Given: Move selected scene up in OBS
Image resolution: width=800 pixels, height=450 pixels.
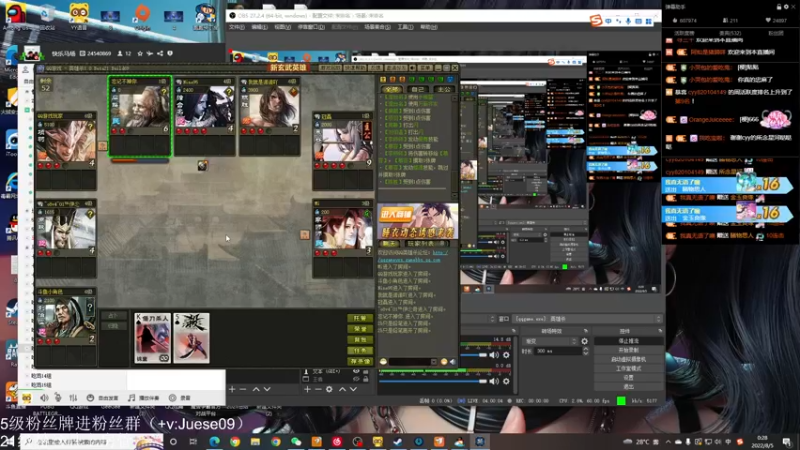Looking at the screenshot, I should (256, 389).
